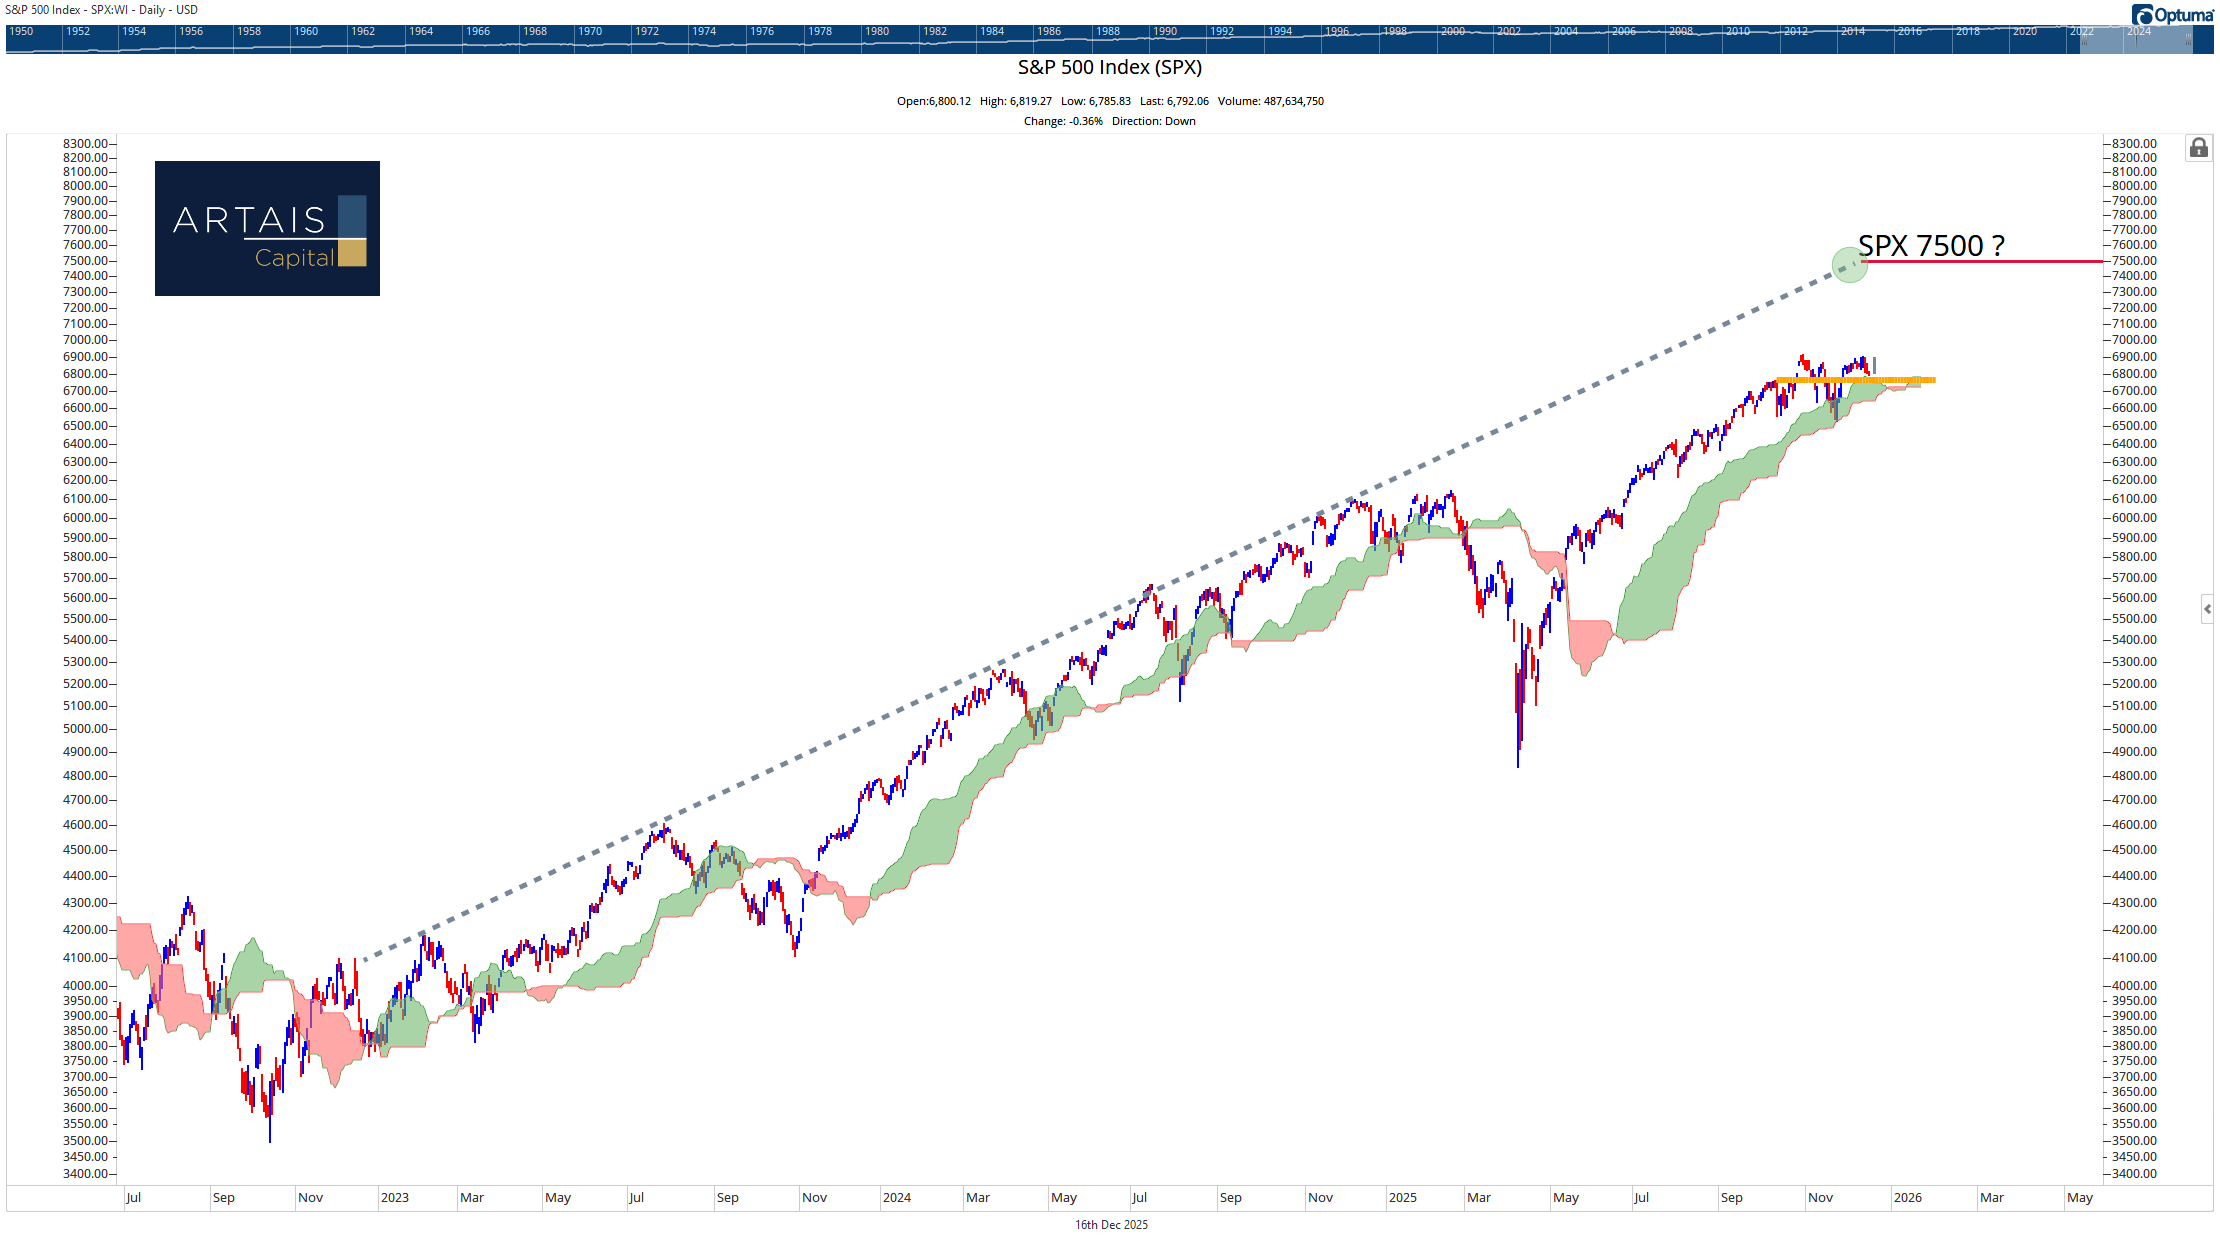The height and width of the screenshot is (1244, 2220).
Task: Expand the side panel arrow on right edge
Action: tap(2207, 608)
